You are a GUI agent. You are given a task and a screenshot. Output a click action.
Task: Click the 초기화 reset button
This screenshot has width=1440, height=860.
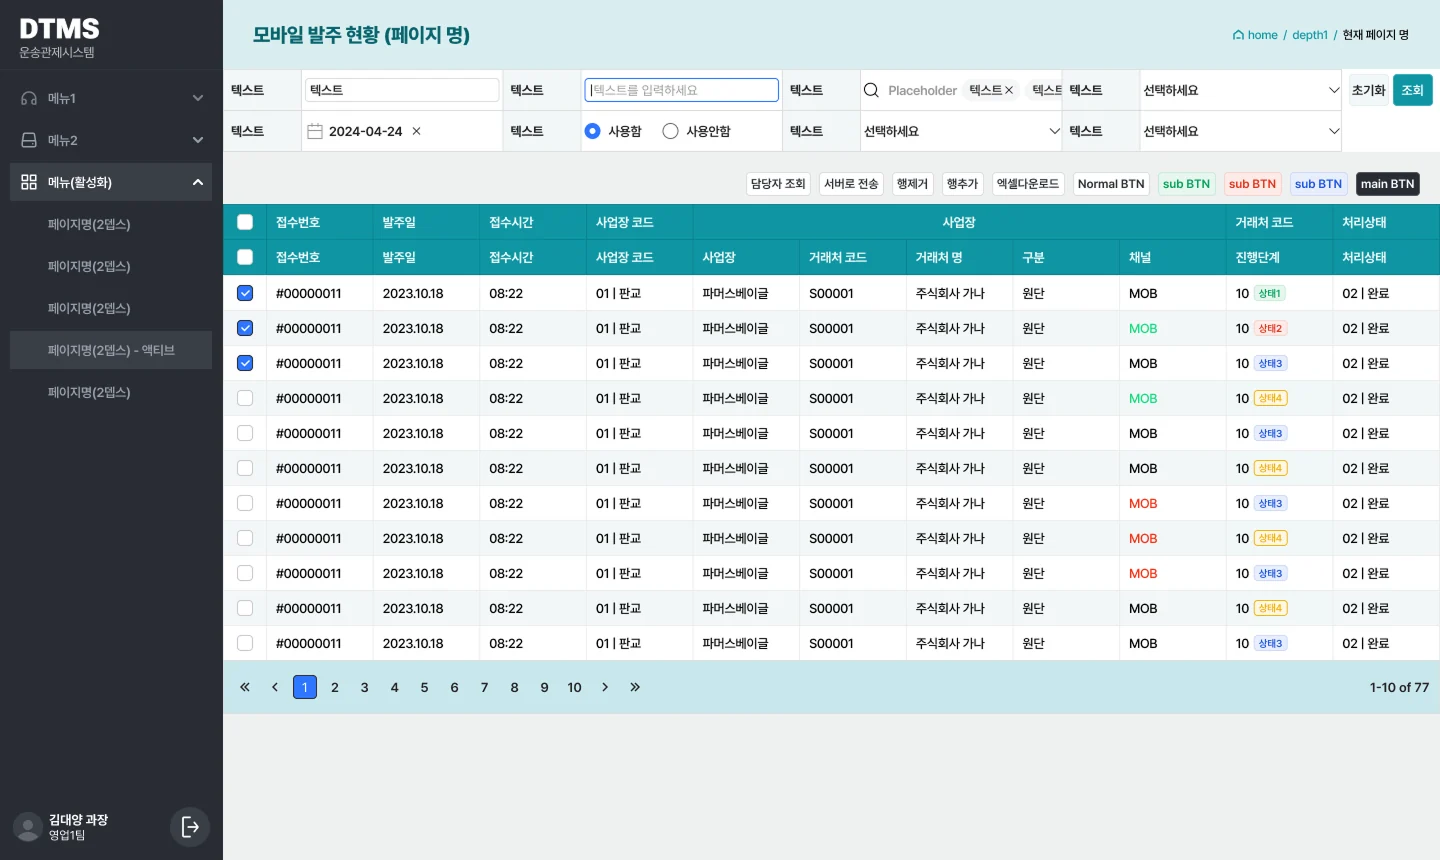[1369, 90]
